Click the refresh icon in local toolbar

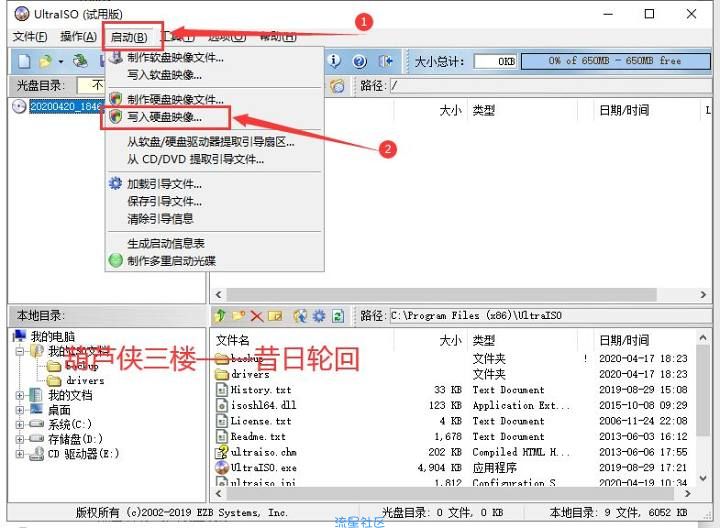pos(338,316)
